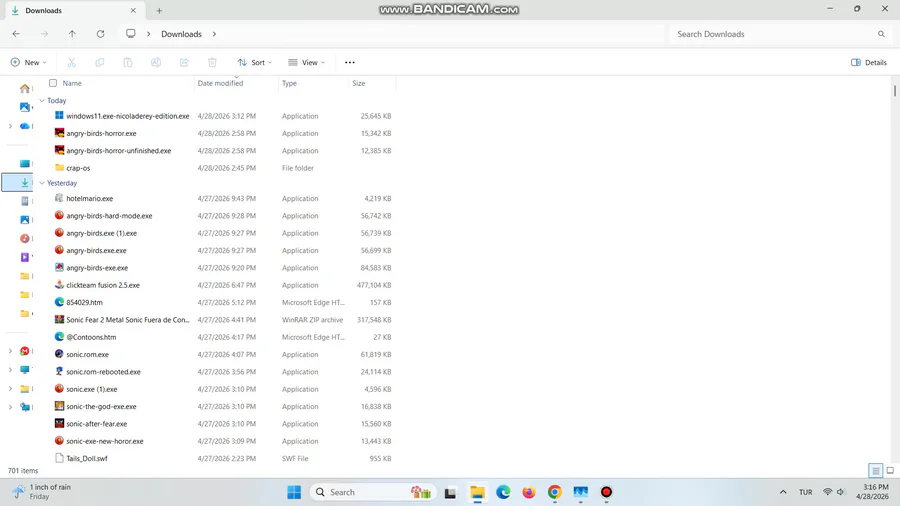900x506 pixels.
Task: Add a new File Explorer tab
Action: pyautogui.click(x=159, y=10)
